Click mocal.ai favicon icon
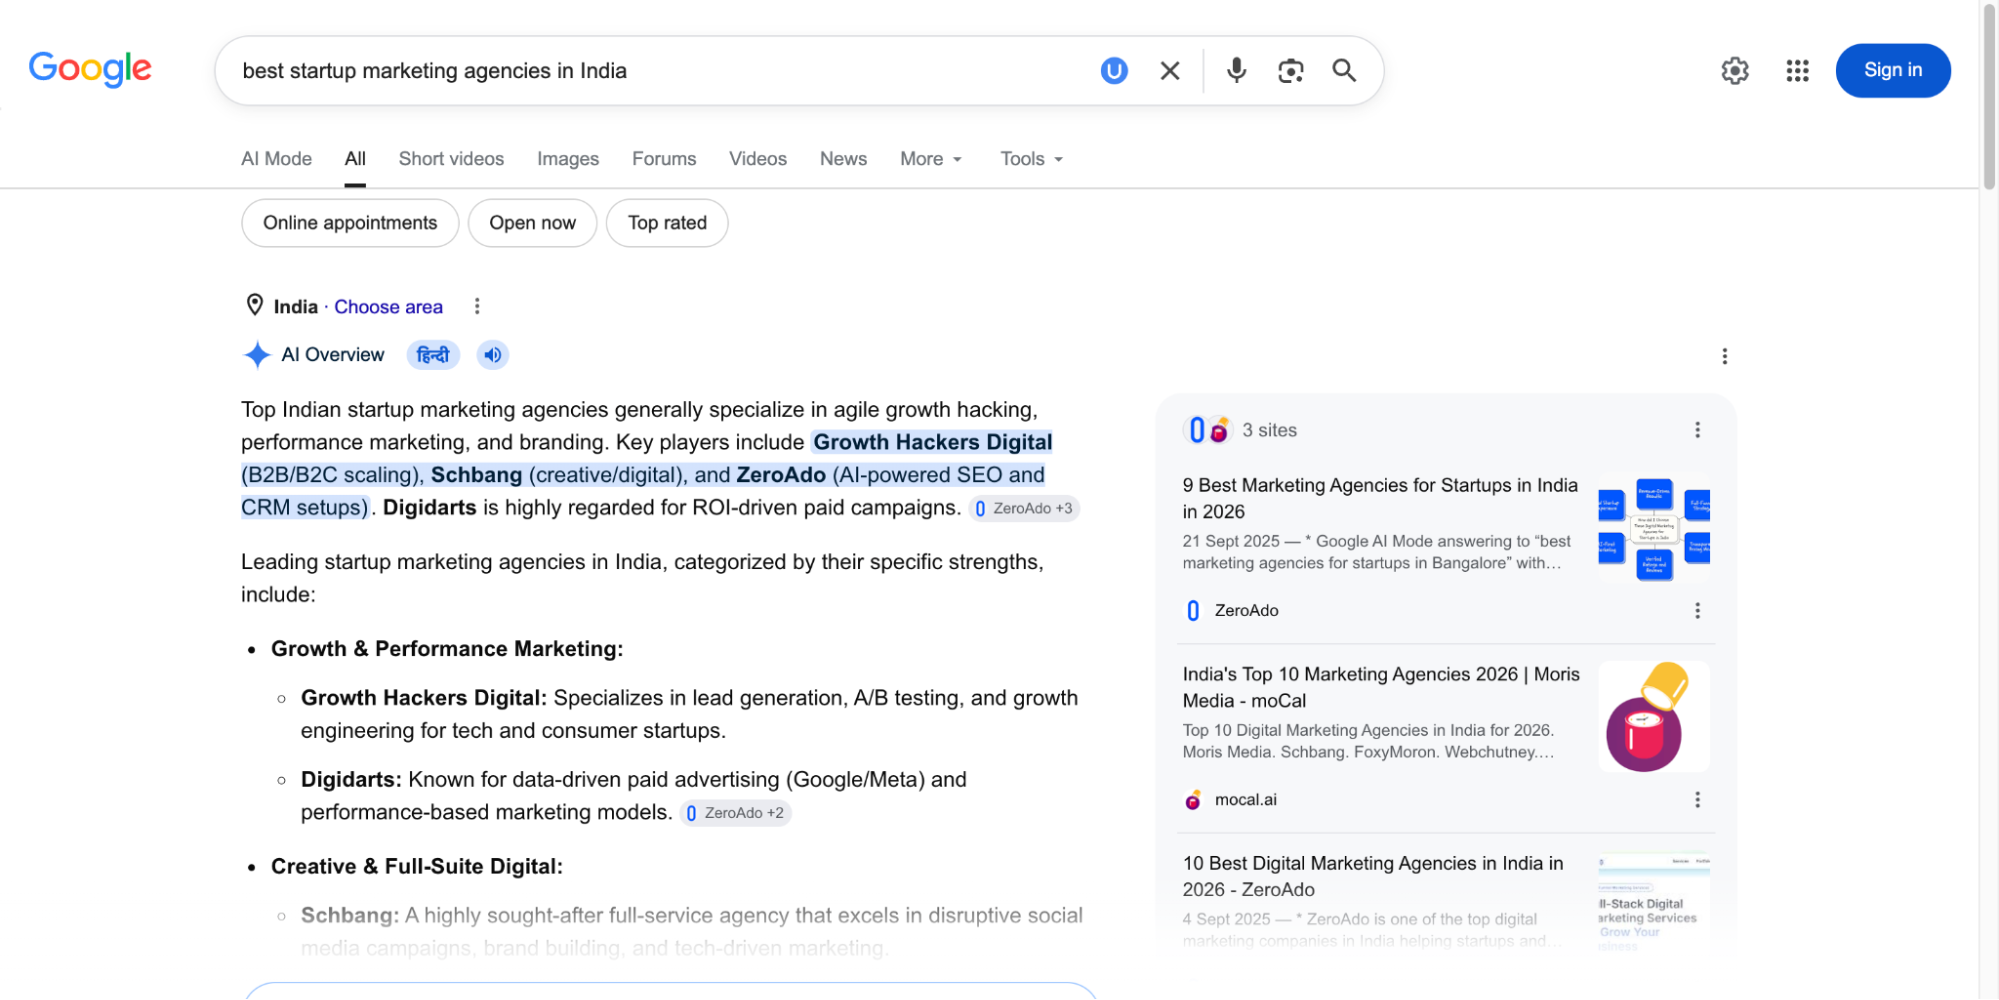The width and height of the screenshot is (1999, 1000). 1193,800
